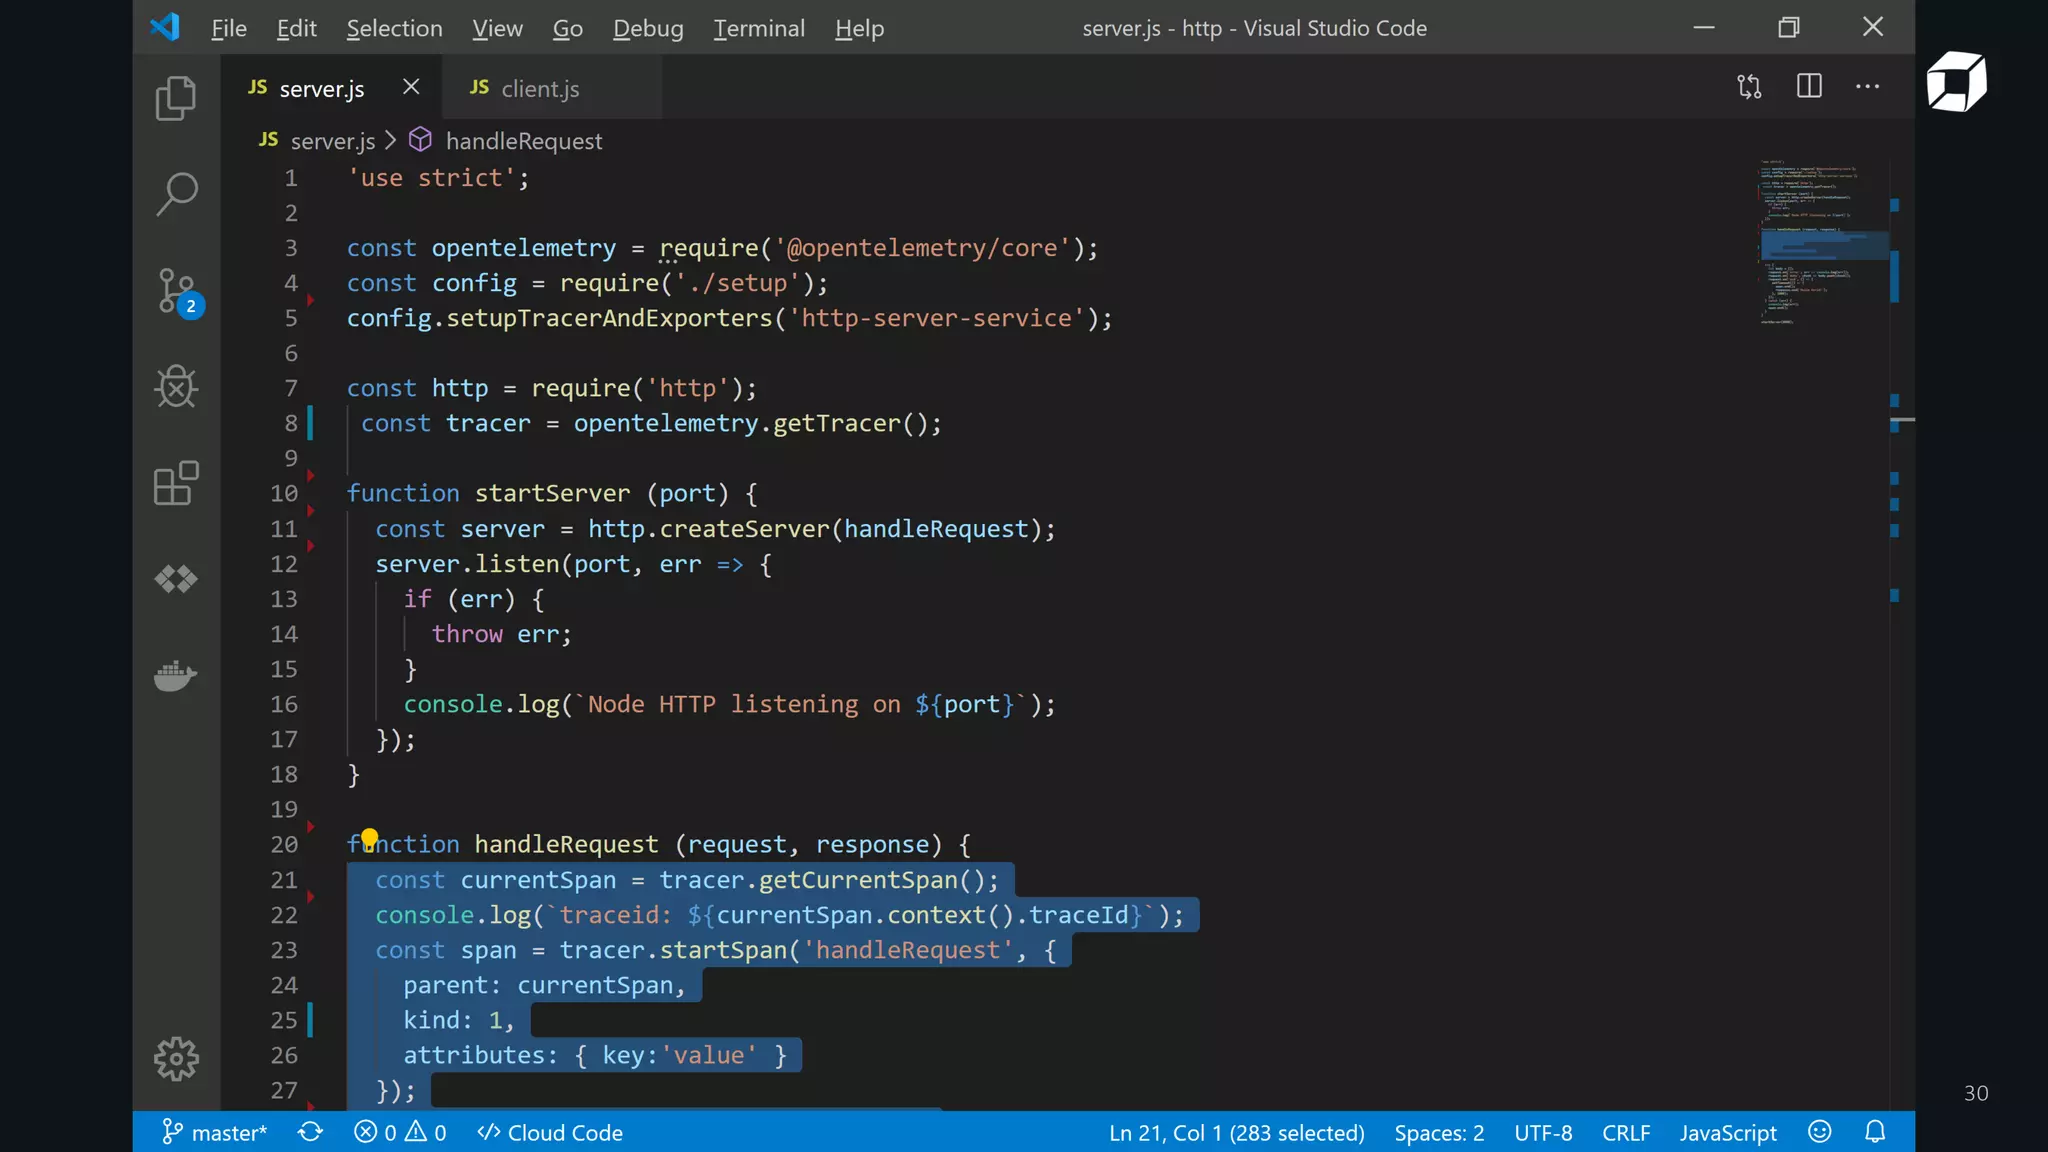The image size is (2048, 1152).
Task: Click '@opentelemetry/core' string on line 3
Action: point(922,247)
